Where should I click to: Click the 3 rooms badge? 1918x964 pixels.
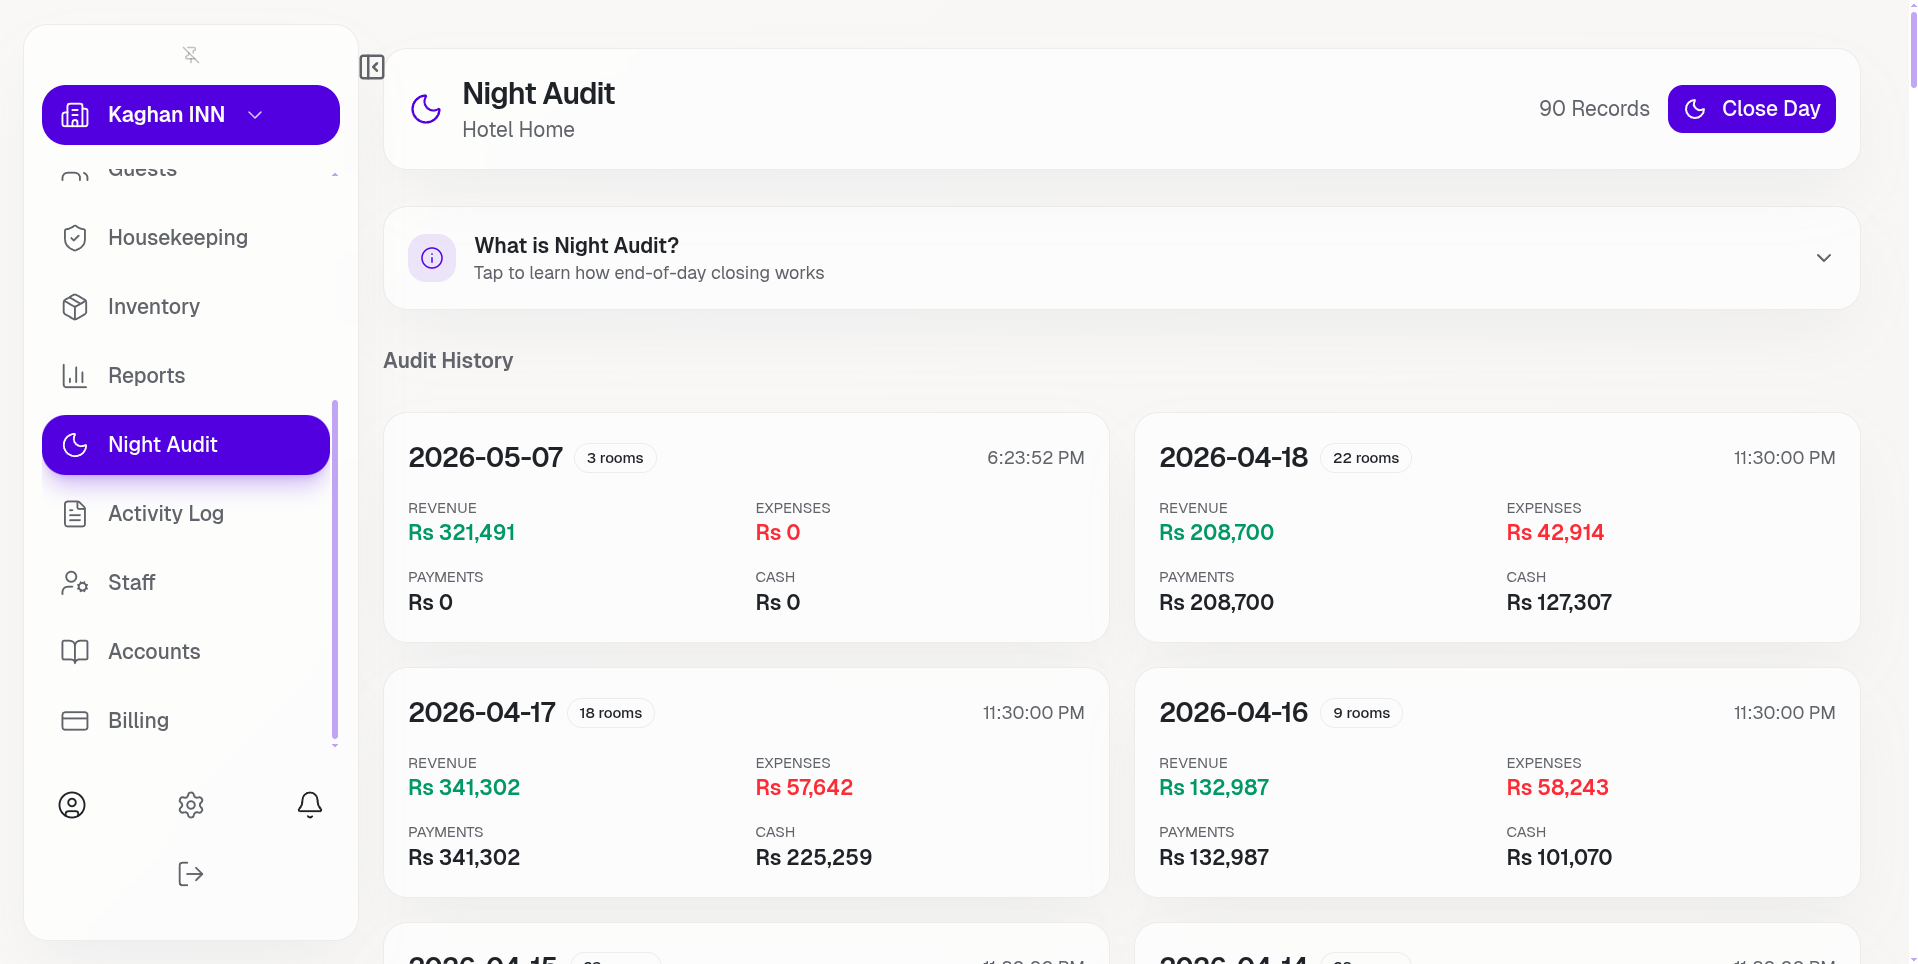pyautogui.click(x=615, y=458)
